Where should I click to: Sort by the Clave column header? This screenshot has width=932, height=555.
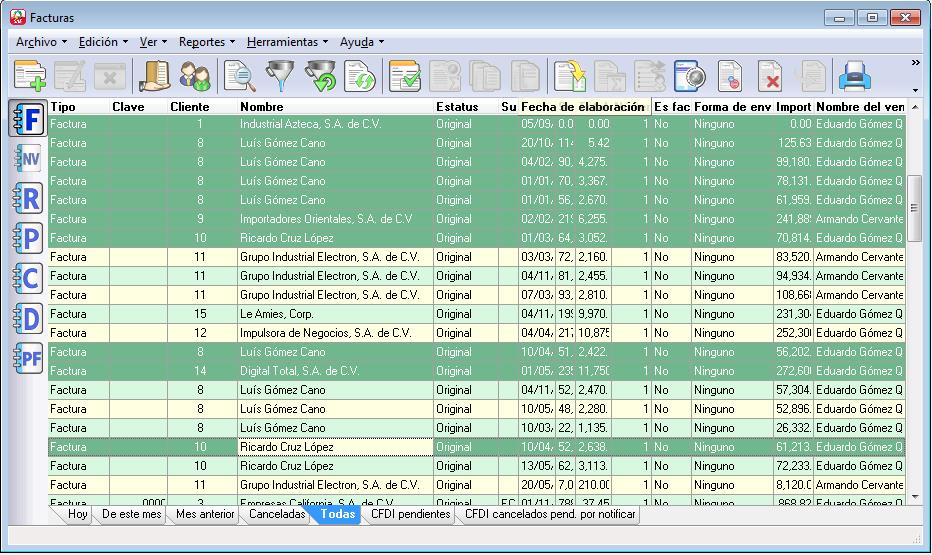(138, 106)
